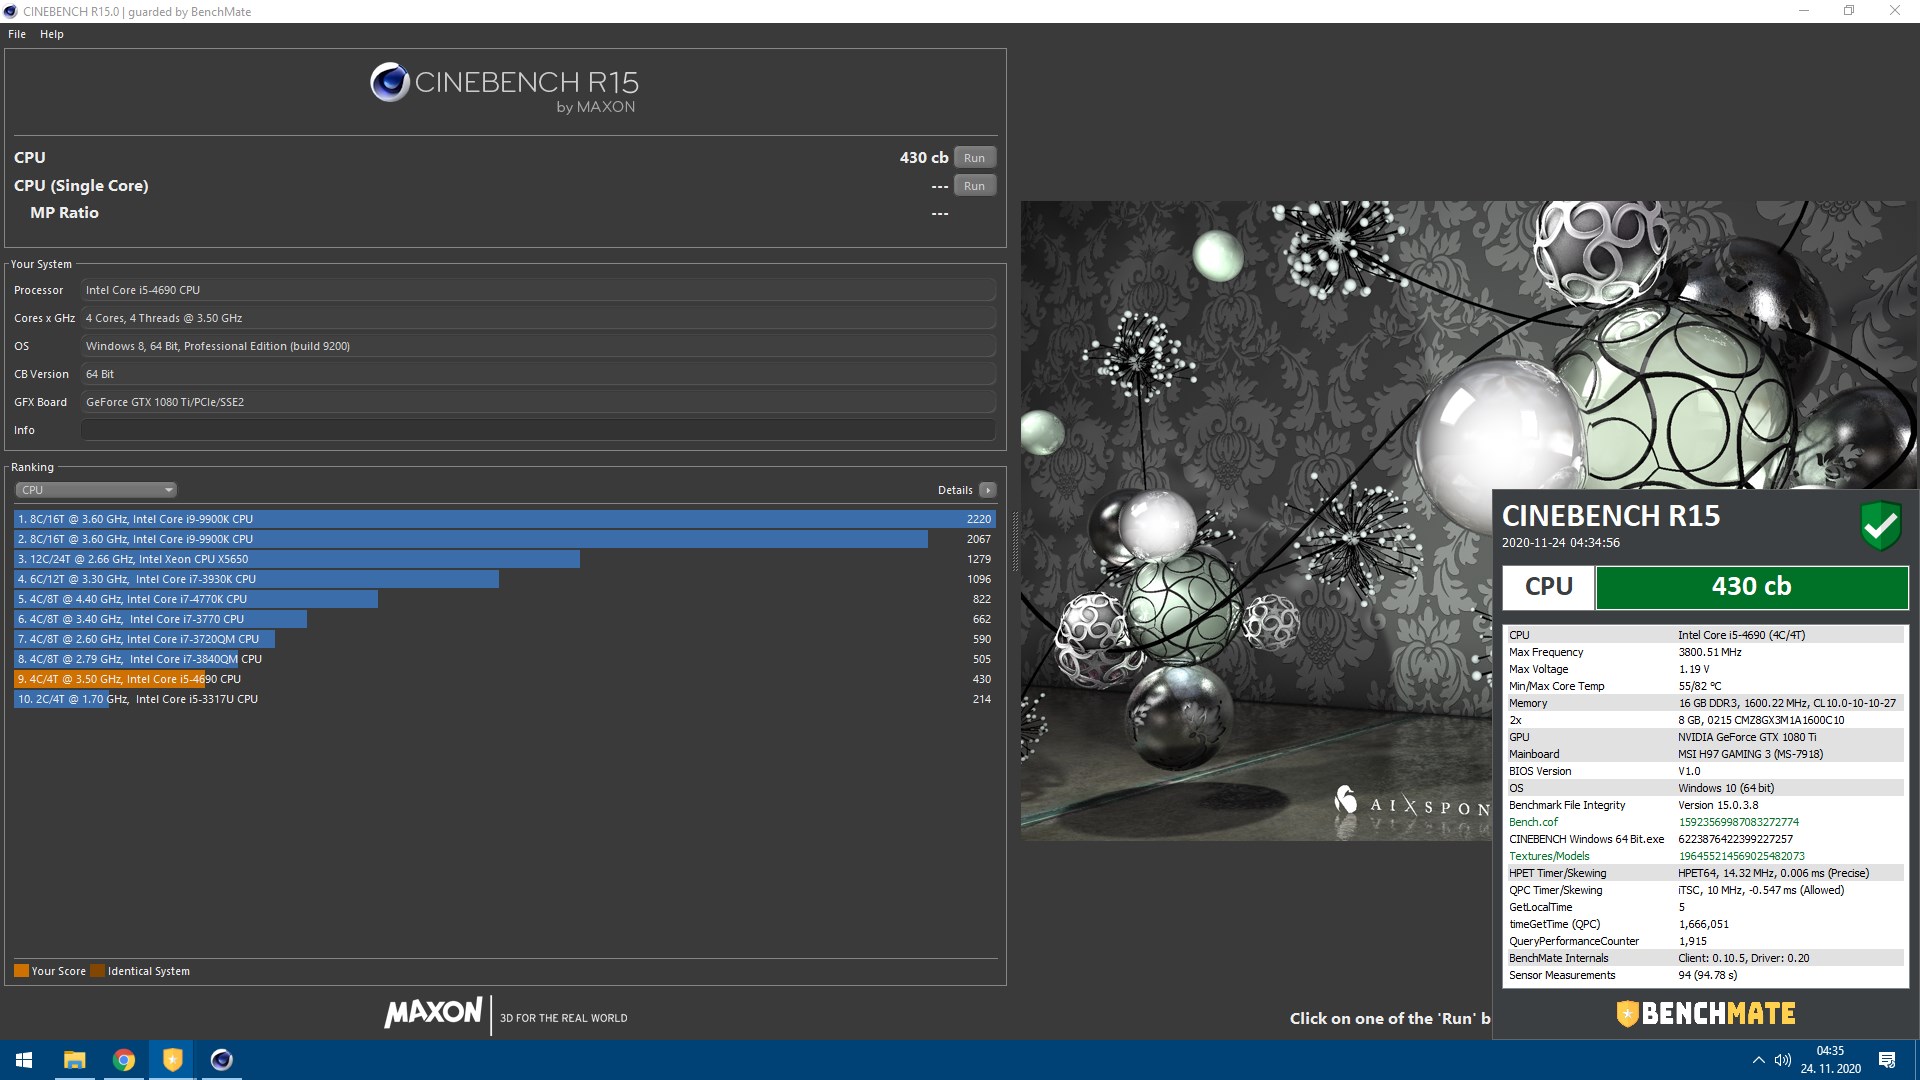Viewport: 1920px width, 1080px height.
Task: Click the green 430 cb score bar
Action: pyautogui.click(x=1751, y=587)
